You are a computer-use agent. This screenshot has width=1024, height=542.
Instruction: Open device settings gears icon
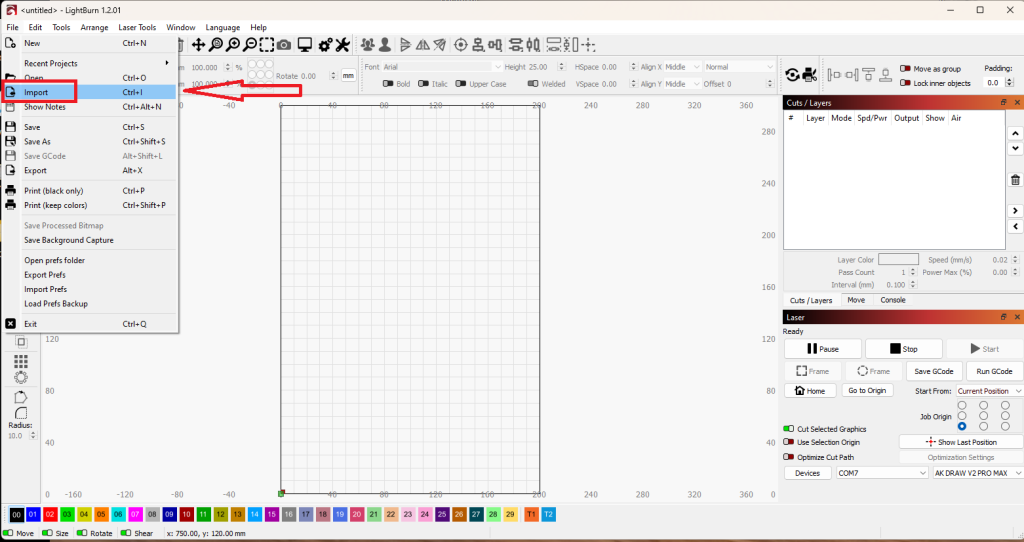pos(325,45)
